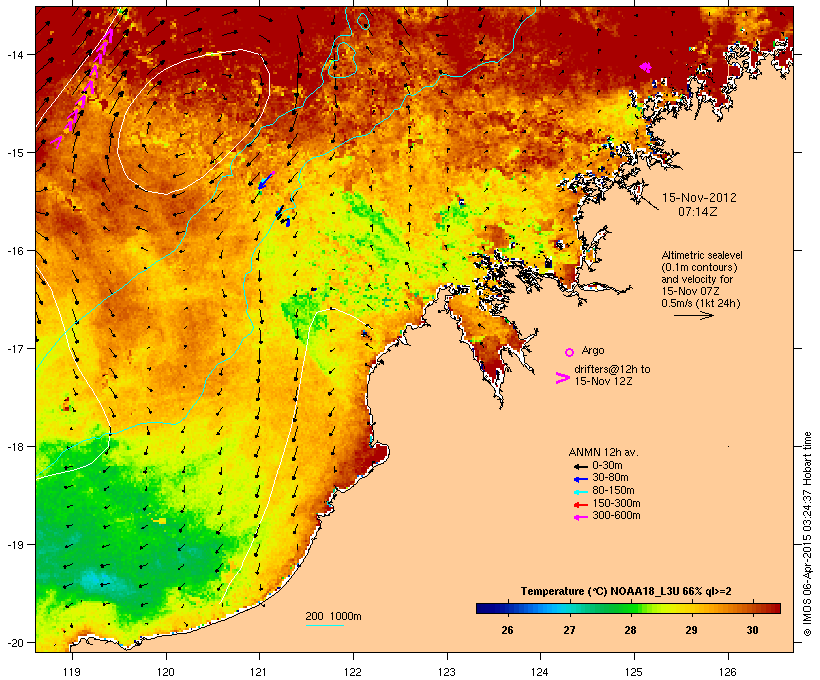This screenshot has height=680, width=820.
Task: Click the cyan 80-150m arrow legend symbol
Action: tap(580, 492)
